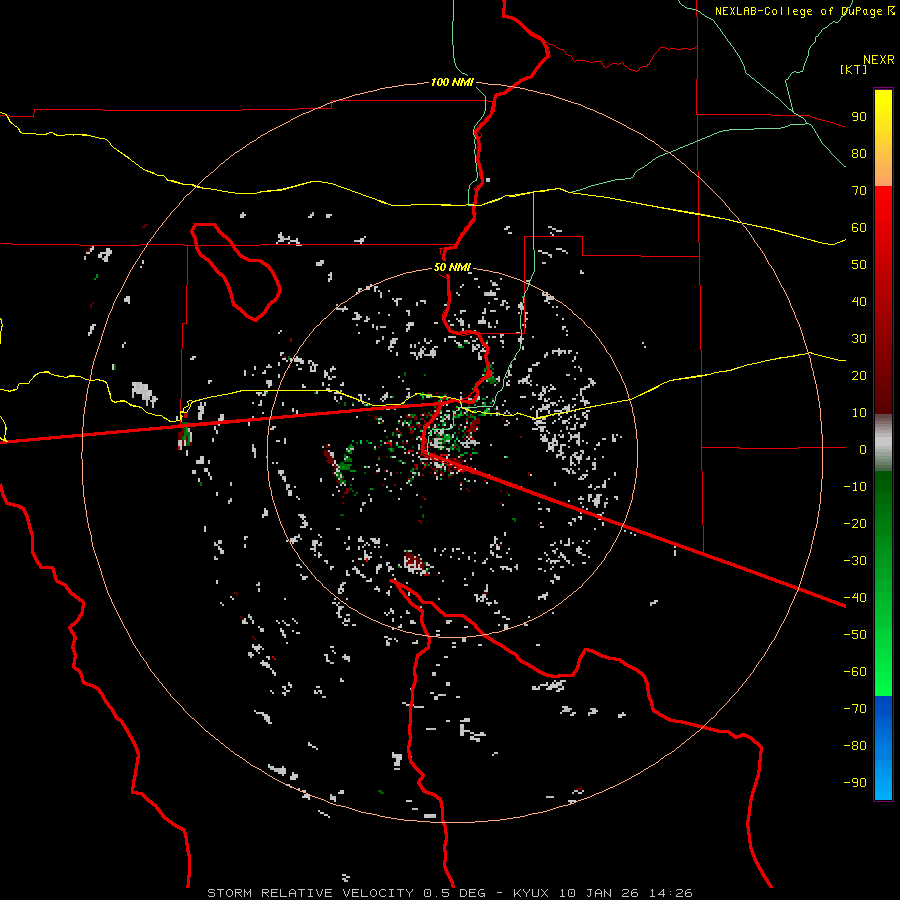
Task: Click the 20 value on the velocity scale
Action: pyautogui.click(x=859, y=376)
